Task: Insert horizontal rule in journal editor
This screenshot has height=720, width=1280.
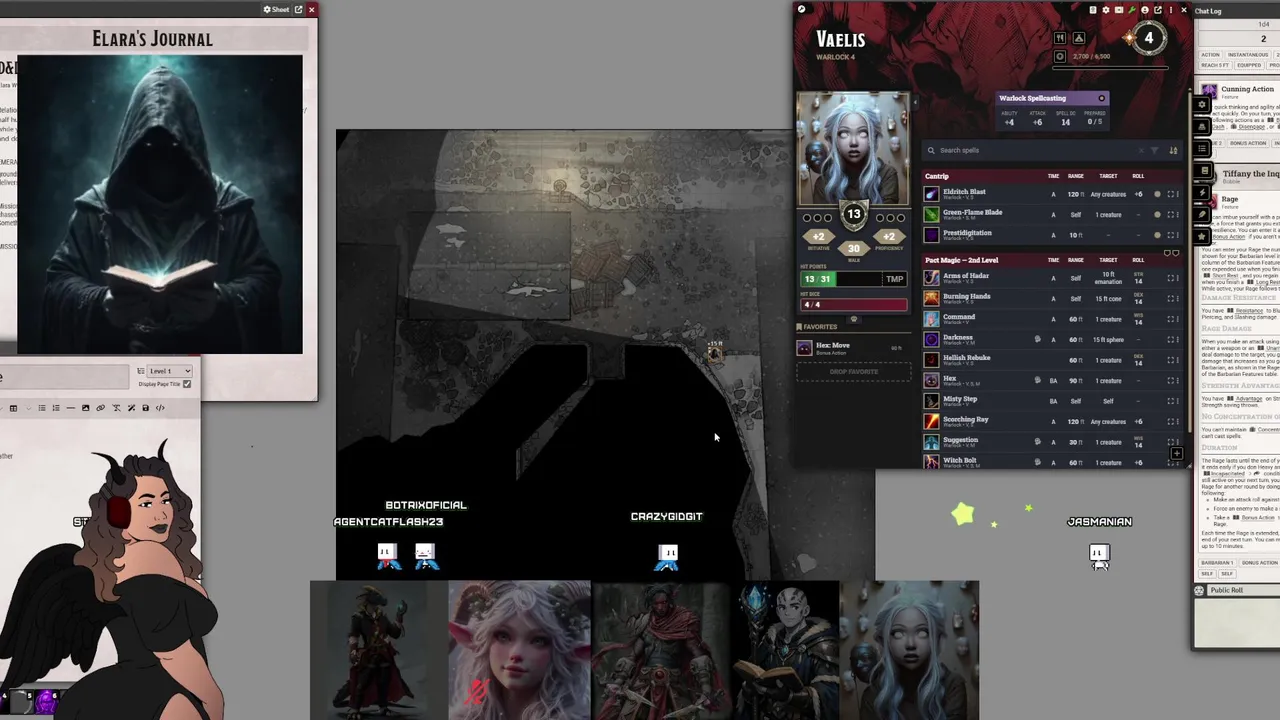Action: (71, 408)
